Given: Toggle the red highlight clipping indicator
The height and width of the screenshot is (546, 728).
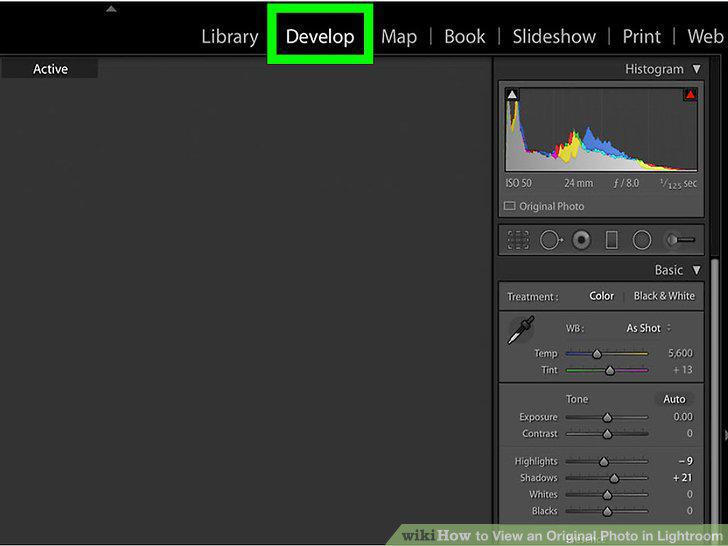Looking at the screenshot, I should click(x=690, y=95).
